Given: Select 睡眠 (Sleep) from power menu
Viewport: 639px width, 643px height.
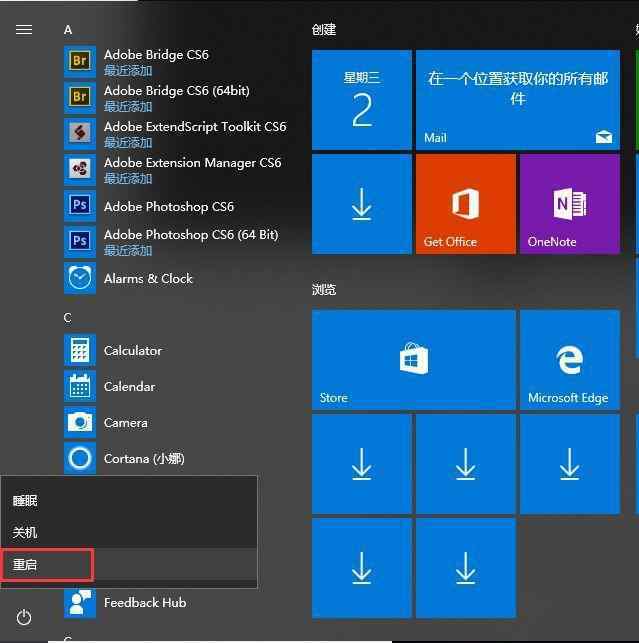Looking at the screenshot, I should point(129,500).
